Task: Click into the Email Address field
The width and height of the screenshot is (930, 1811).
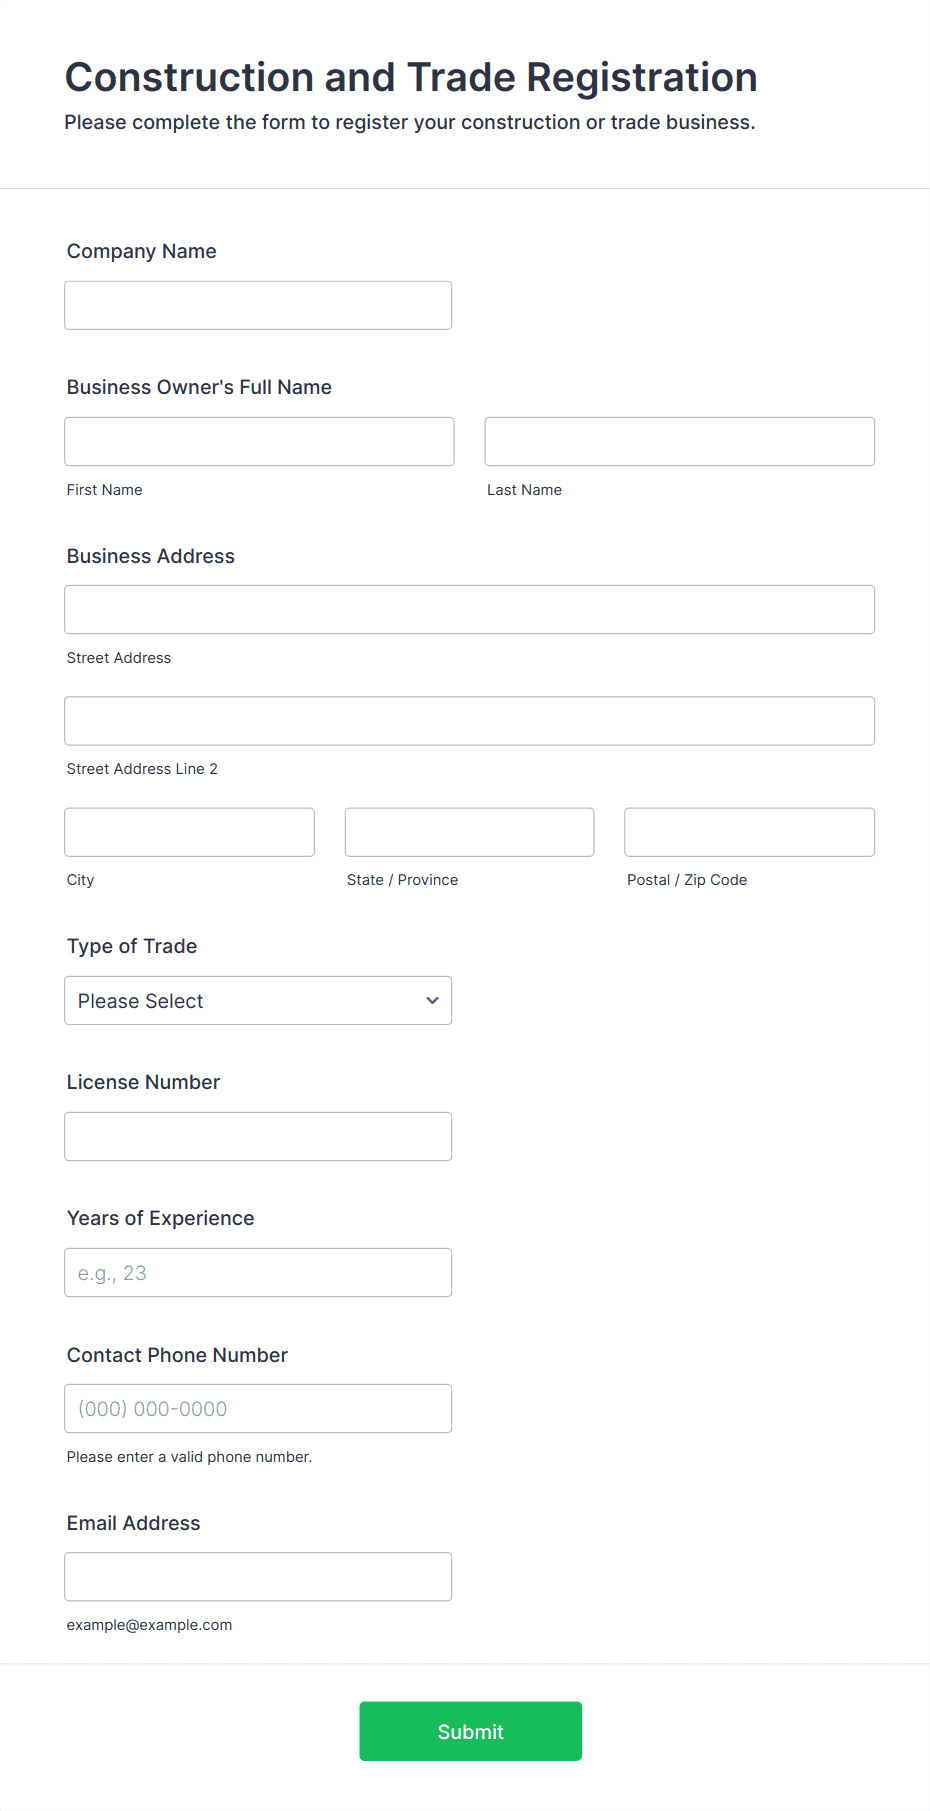Action: coord(258,1577)
